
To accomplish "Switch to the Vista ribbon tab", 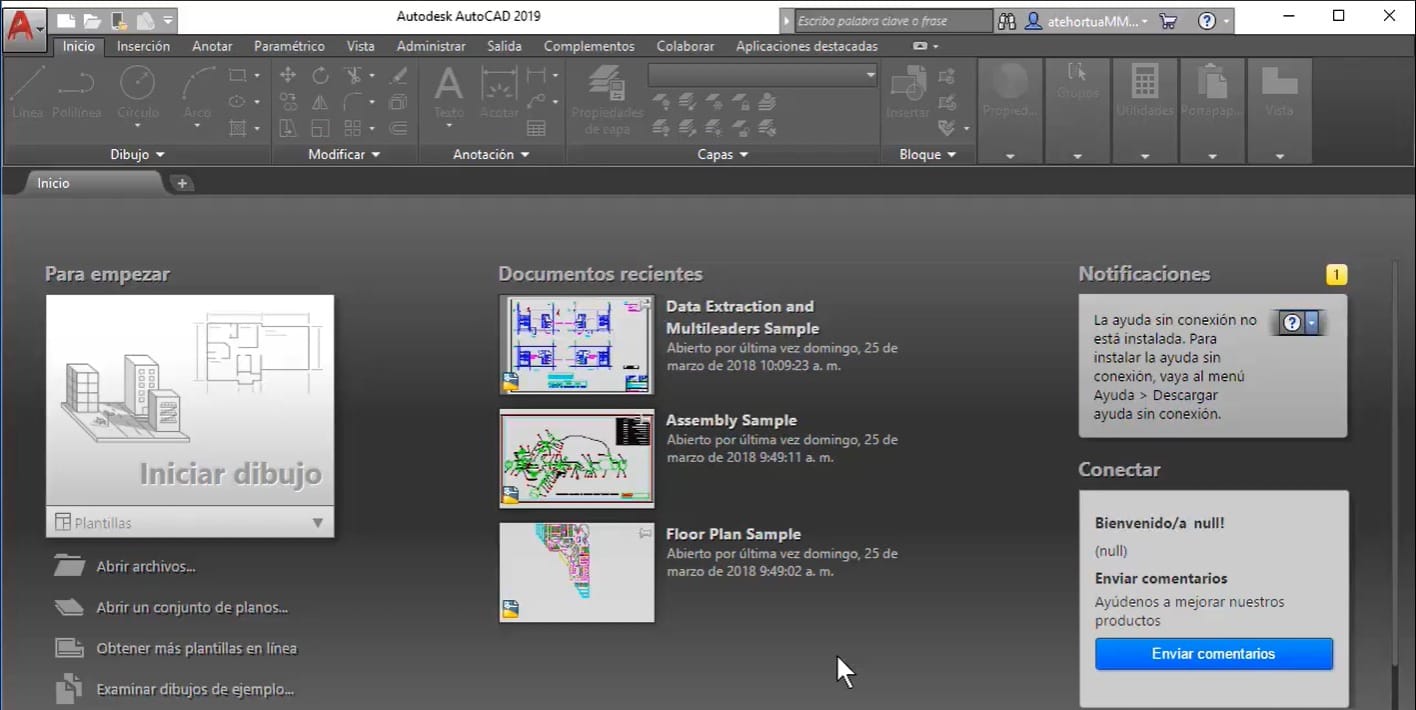I will tap(360, 46).
